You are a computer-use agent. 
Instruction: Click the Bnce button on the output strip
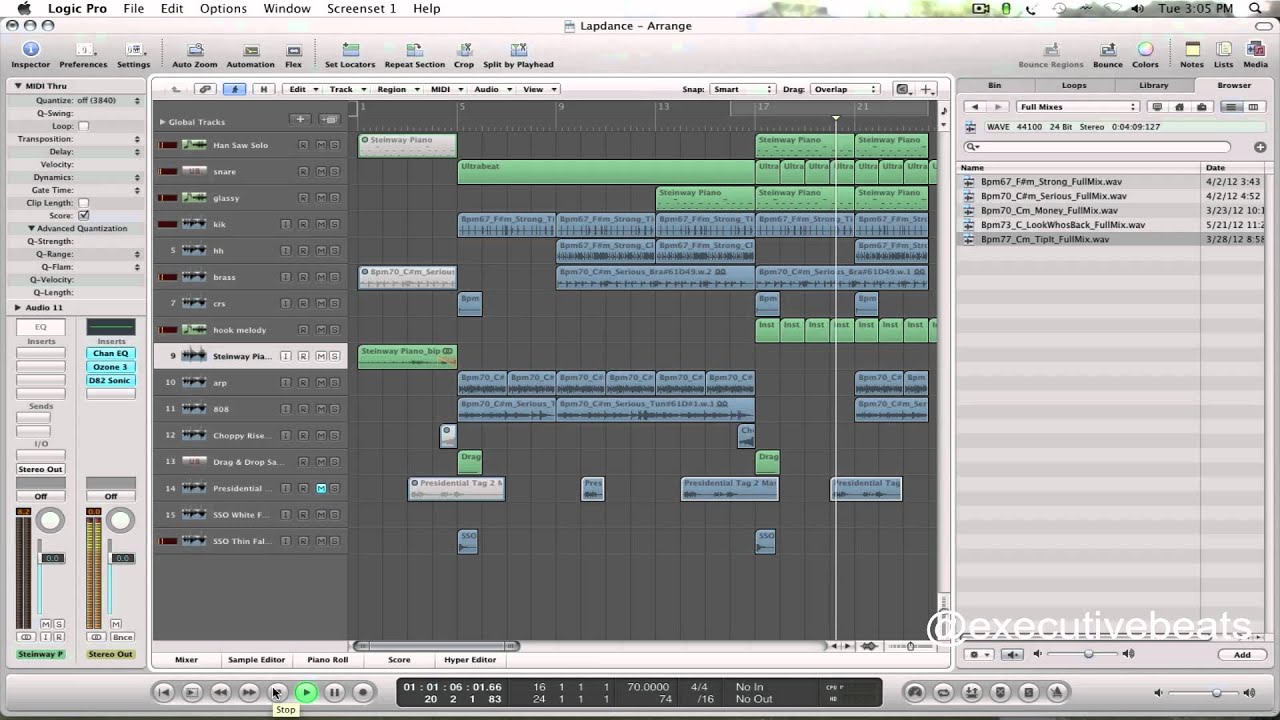[123, 637]
